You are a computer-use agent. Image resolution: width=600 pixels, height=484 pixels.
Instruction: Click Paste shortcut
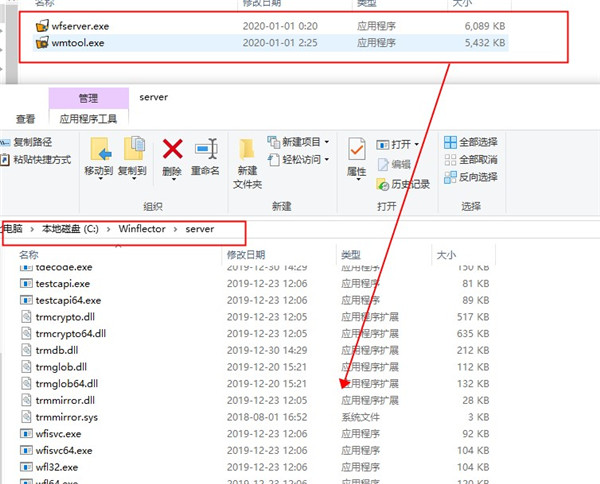pos(36,160)
